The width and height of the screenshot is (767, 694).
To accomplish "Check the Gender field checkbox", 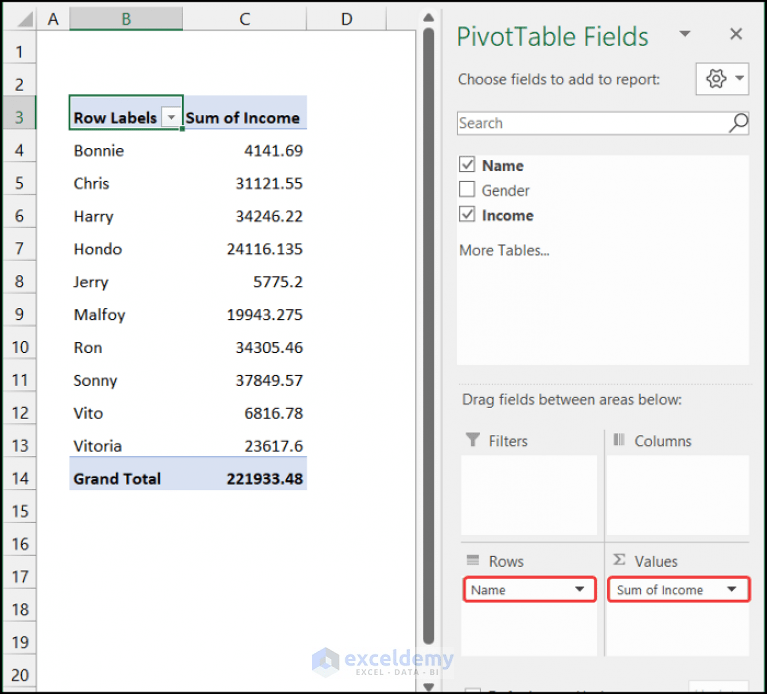I will [x=467, y=189].
